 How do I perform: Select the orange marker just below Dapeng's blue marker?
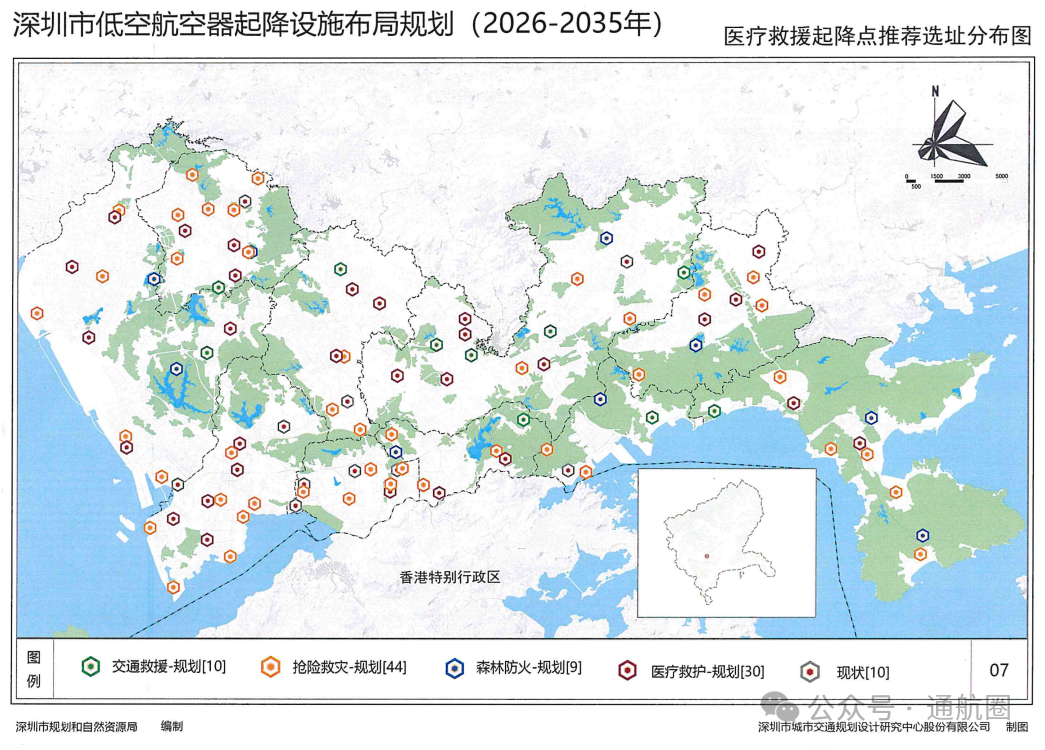(920, 554)
